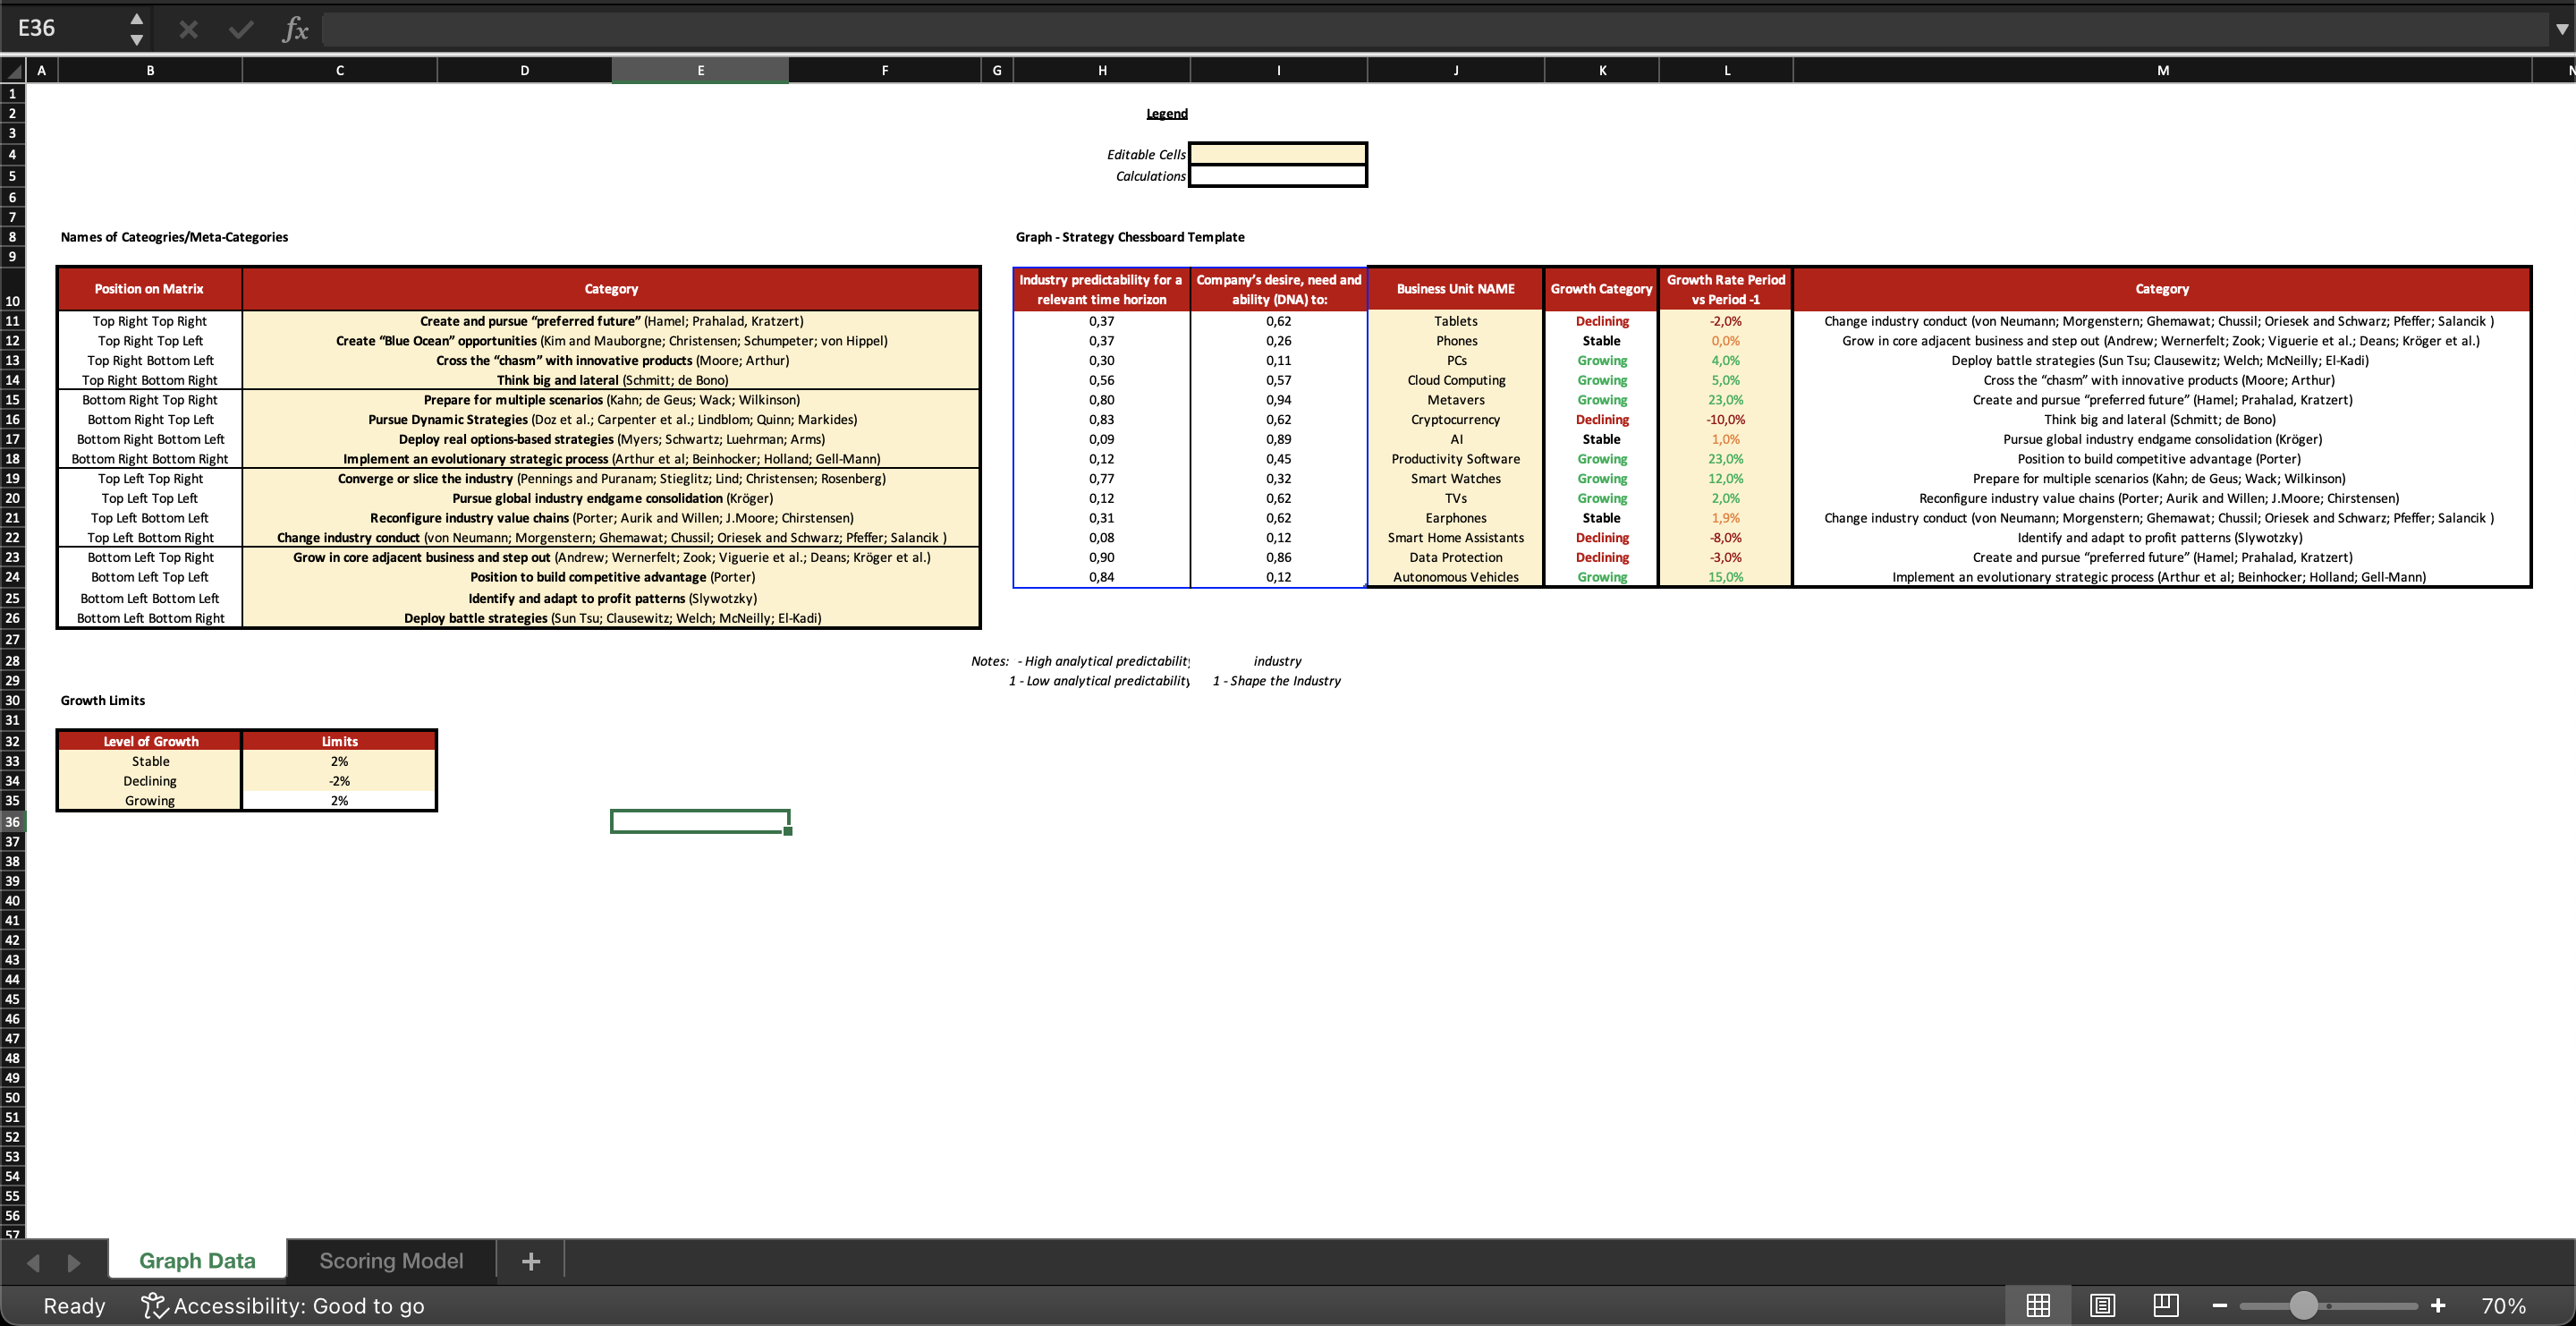2576x1326 pixels.
Task: Switch to Page Break Preview icon
Action: click(2166, 1305)
